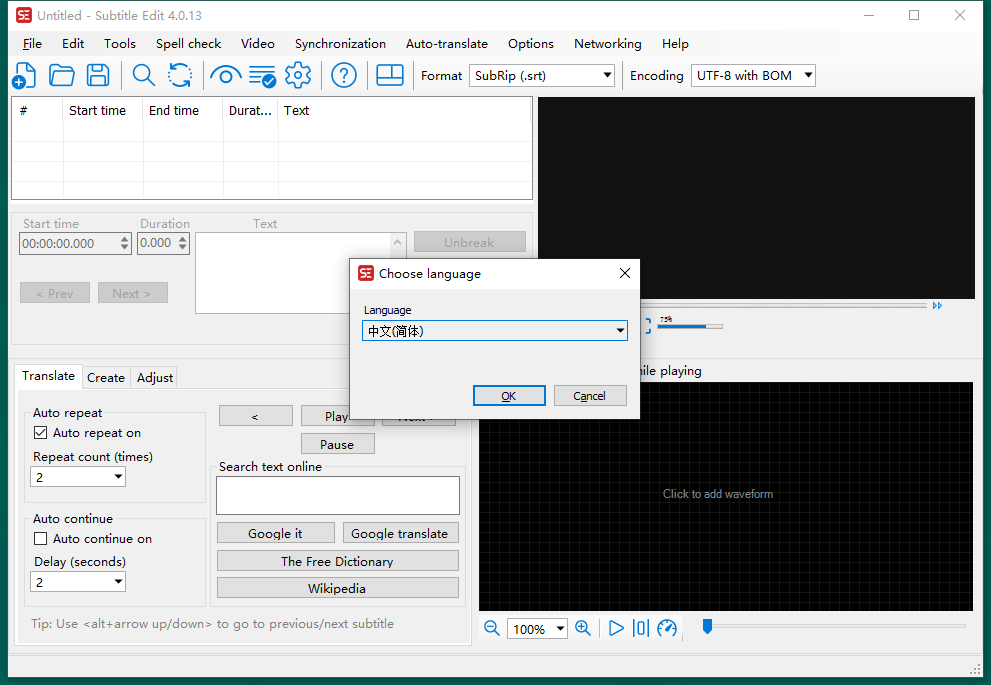Click the Google it button
This screenshot has height=685, width=991.
tap(276, 533)
